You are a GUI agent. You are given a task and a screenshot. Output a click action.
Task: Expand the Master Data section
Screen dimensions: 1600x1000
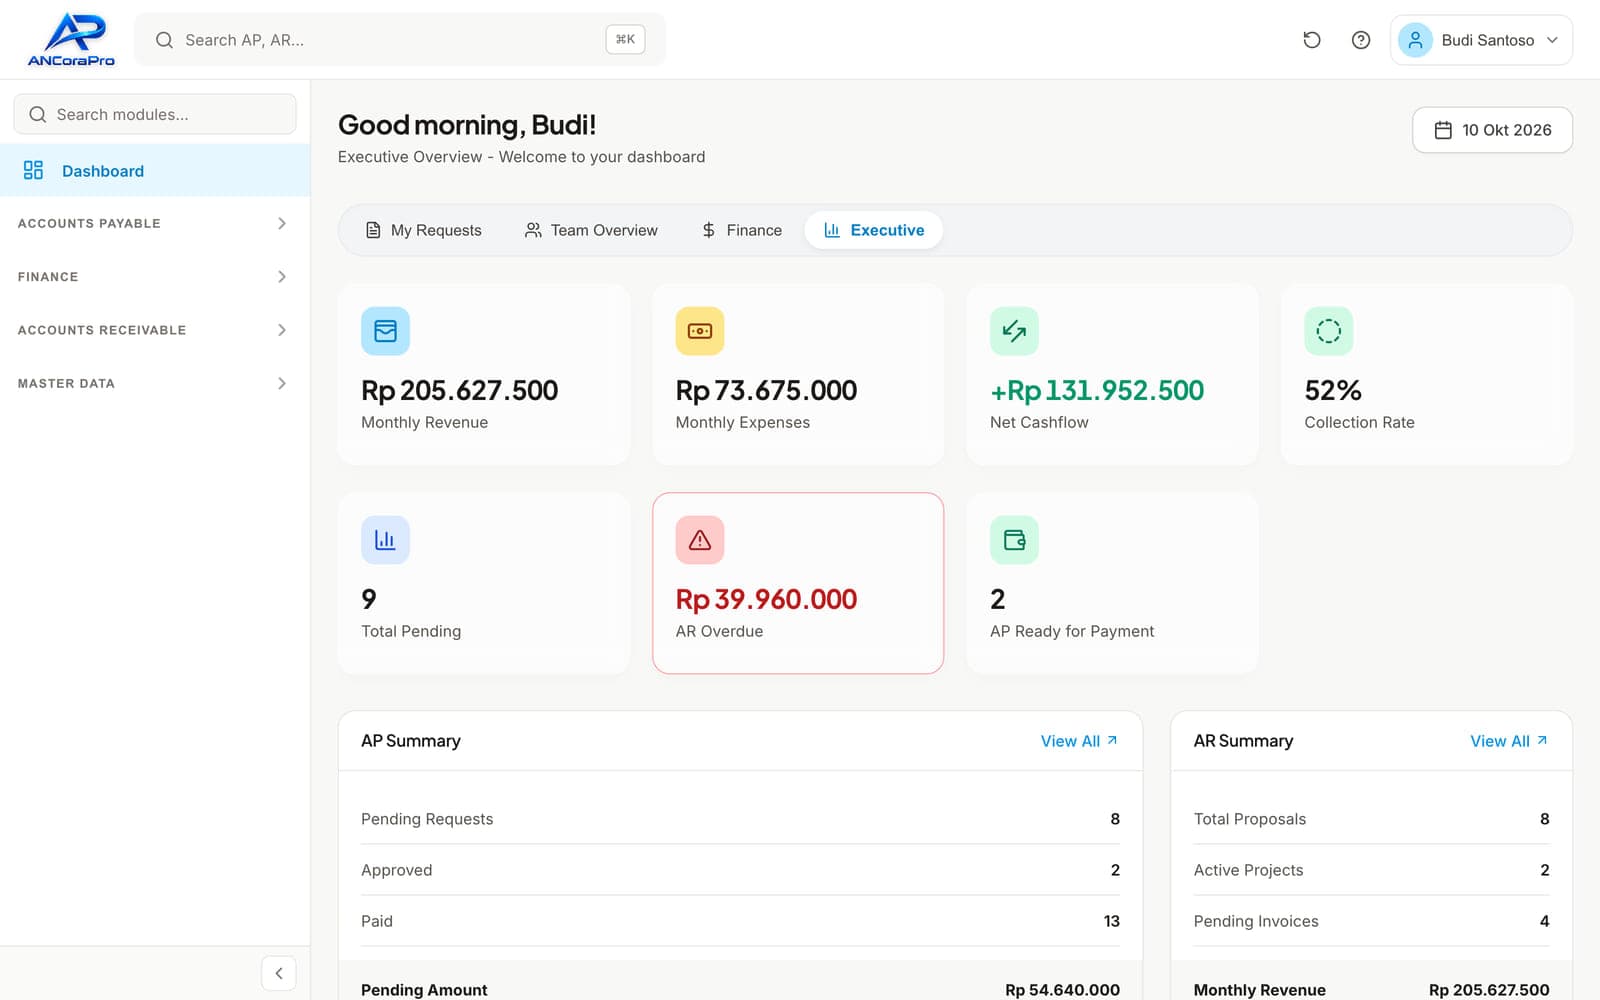pyautogui.click(x=155, y=383)
